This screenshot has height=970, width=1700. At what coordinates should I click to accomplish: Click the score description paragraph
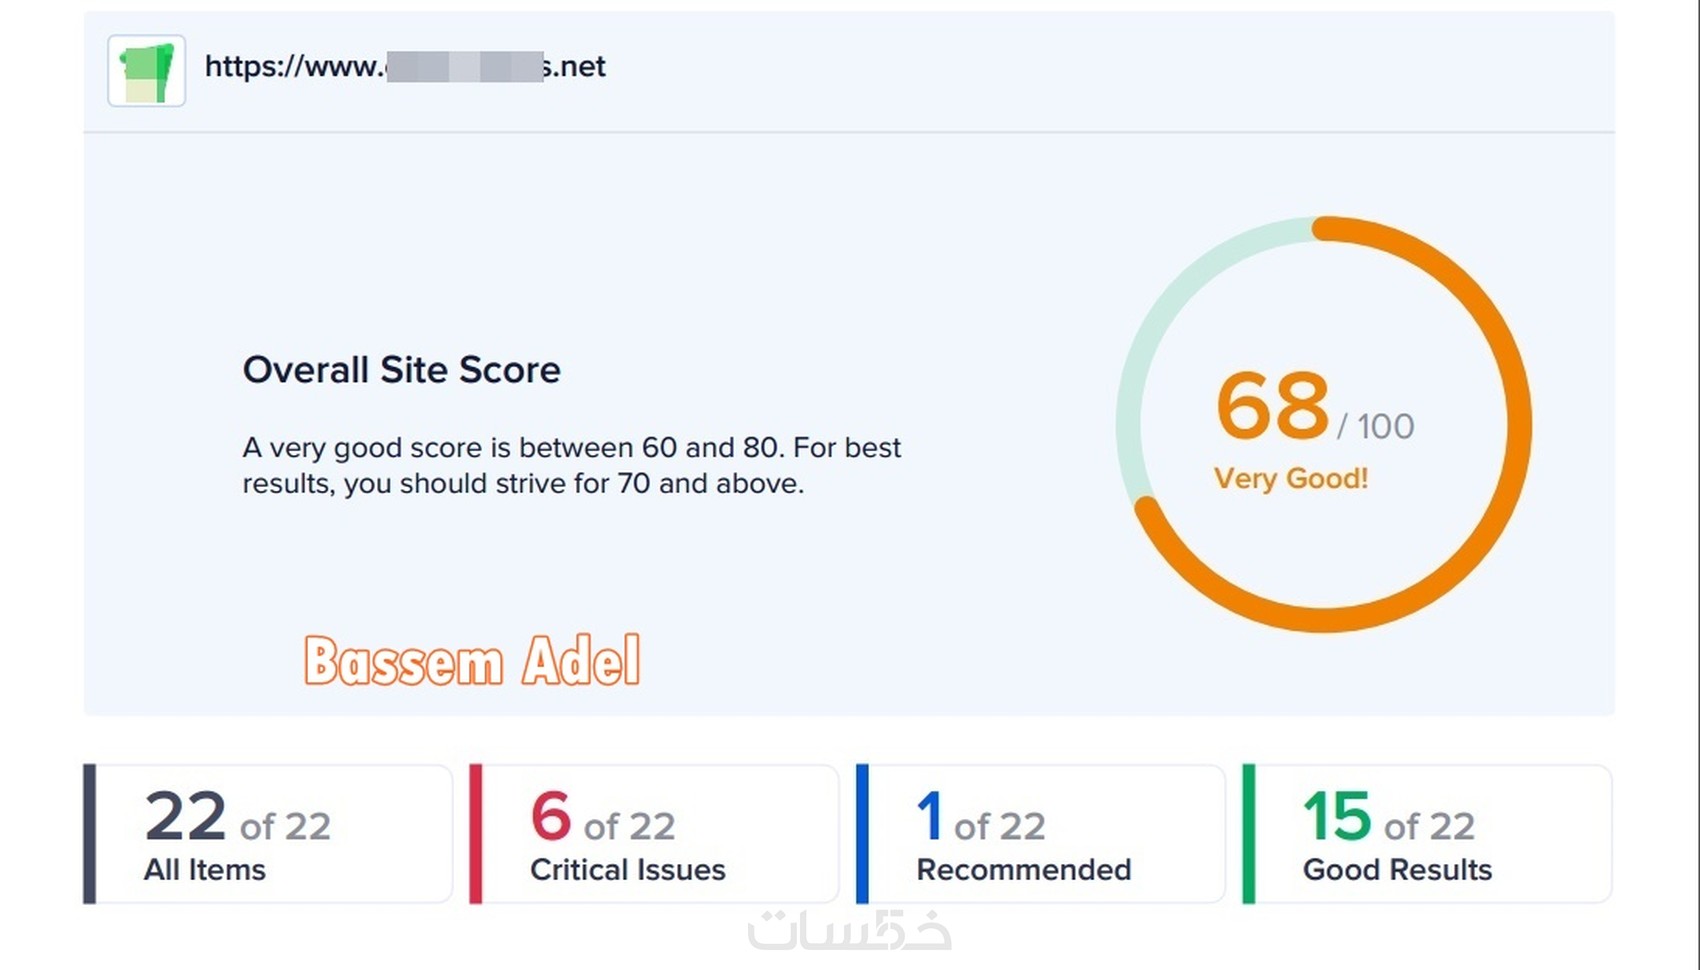pos(571,465)
